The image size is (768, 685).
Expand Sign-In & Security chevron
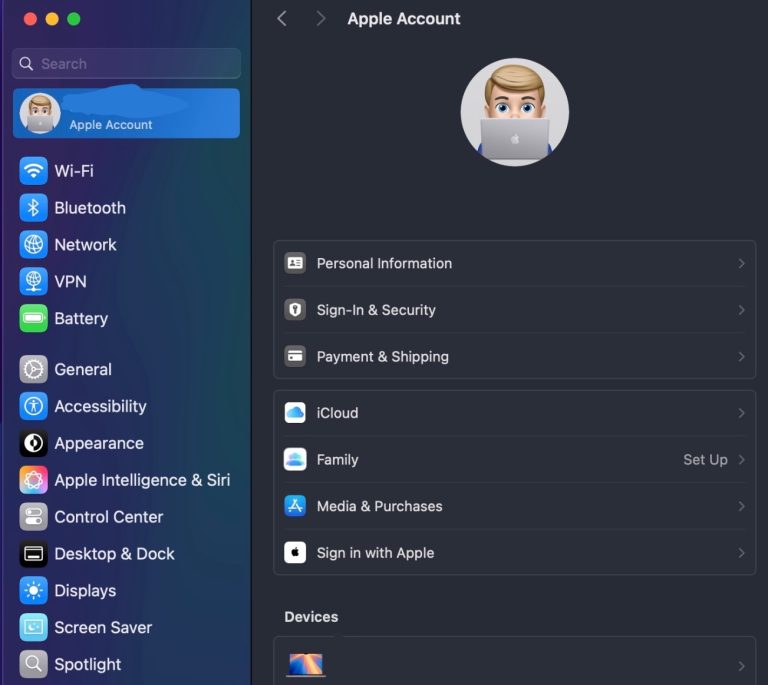[x=741, y=310]
